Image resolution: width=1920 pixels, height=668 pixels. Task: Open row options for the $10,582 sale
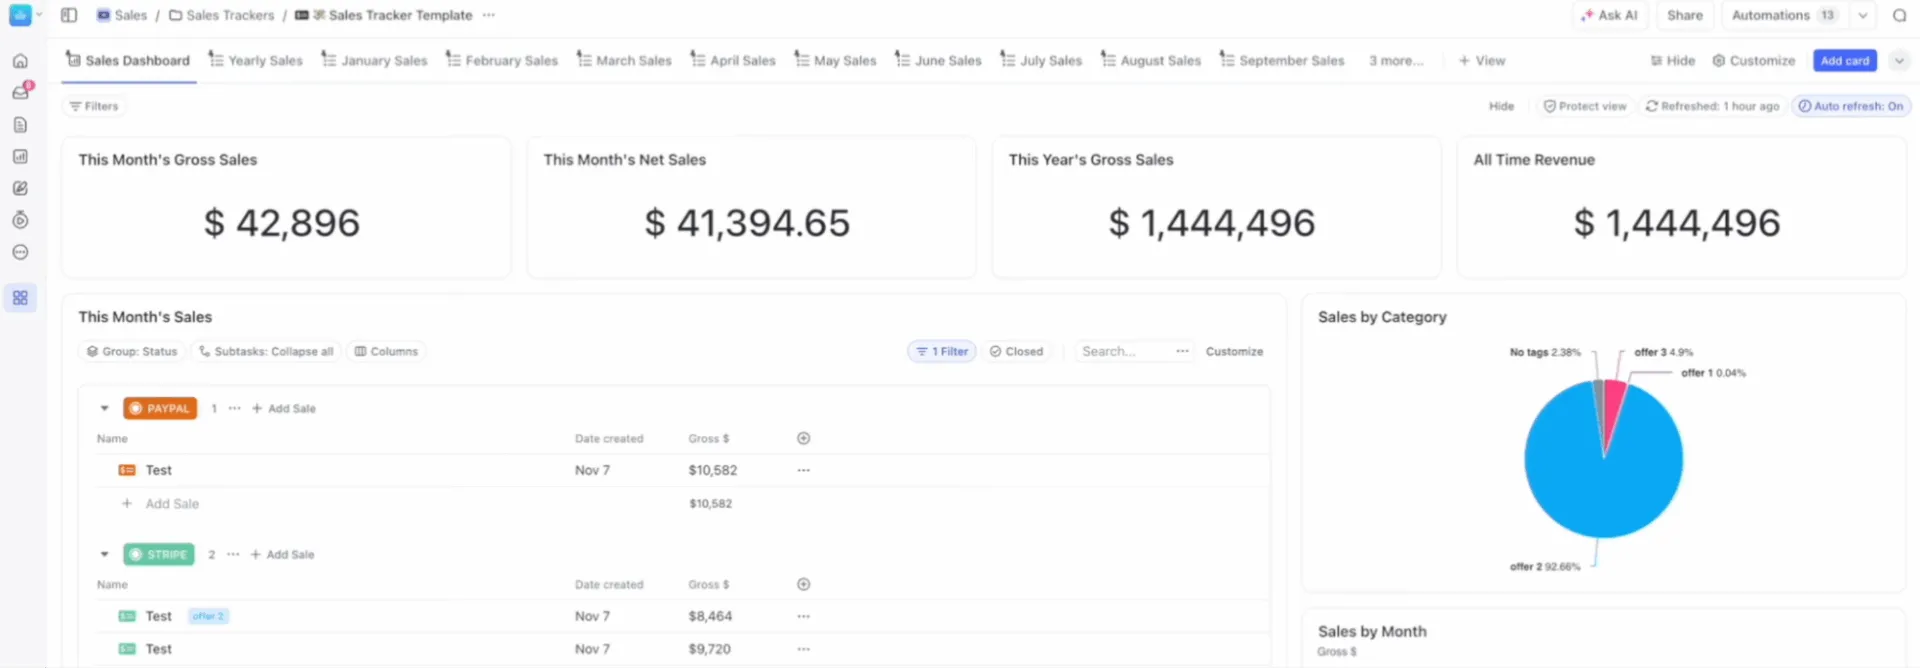803,470
